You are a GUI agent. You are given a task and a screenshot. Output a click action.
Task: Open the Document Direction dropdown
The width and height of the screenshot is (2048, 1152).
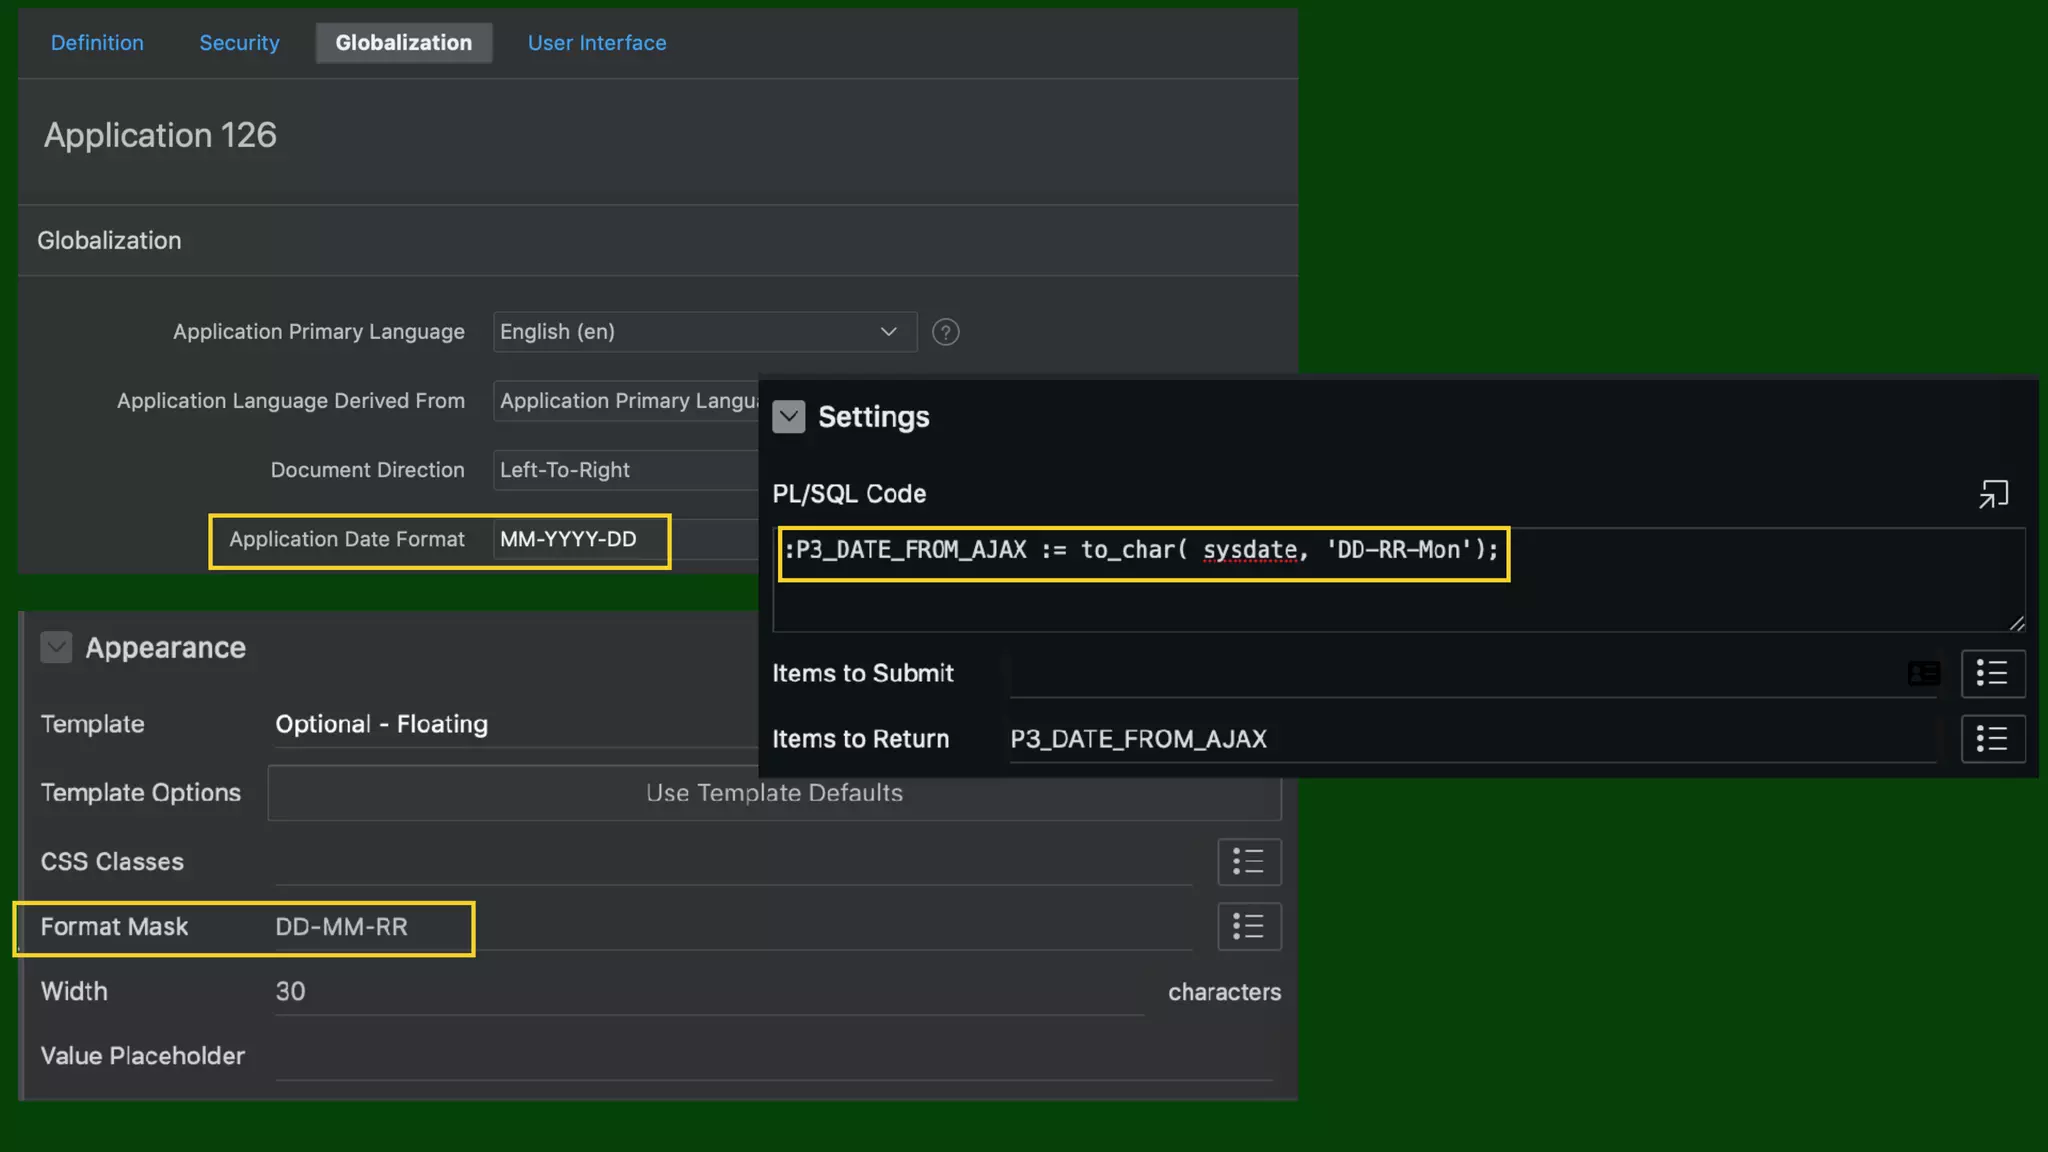click(x=625, y=470)
